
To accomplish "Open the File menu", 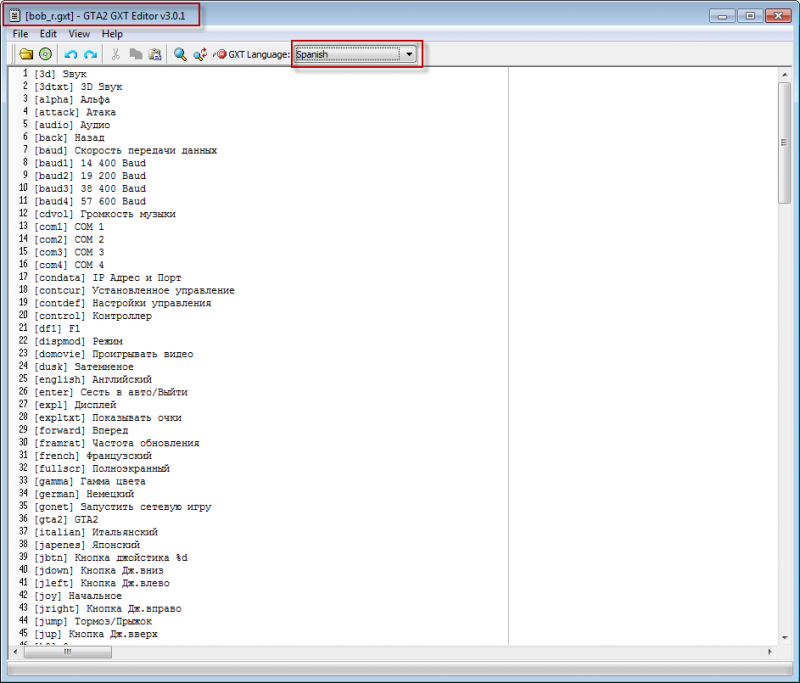I will [x=20, y=34].
